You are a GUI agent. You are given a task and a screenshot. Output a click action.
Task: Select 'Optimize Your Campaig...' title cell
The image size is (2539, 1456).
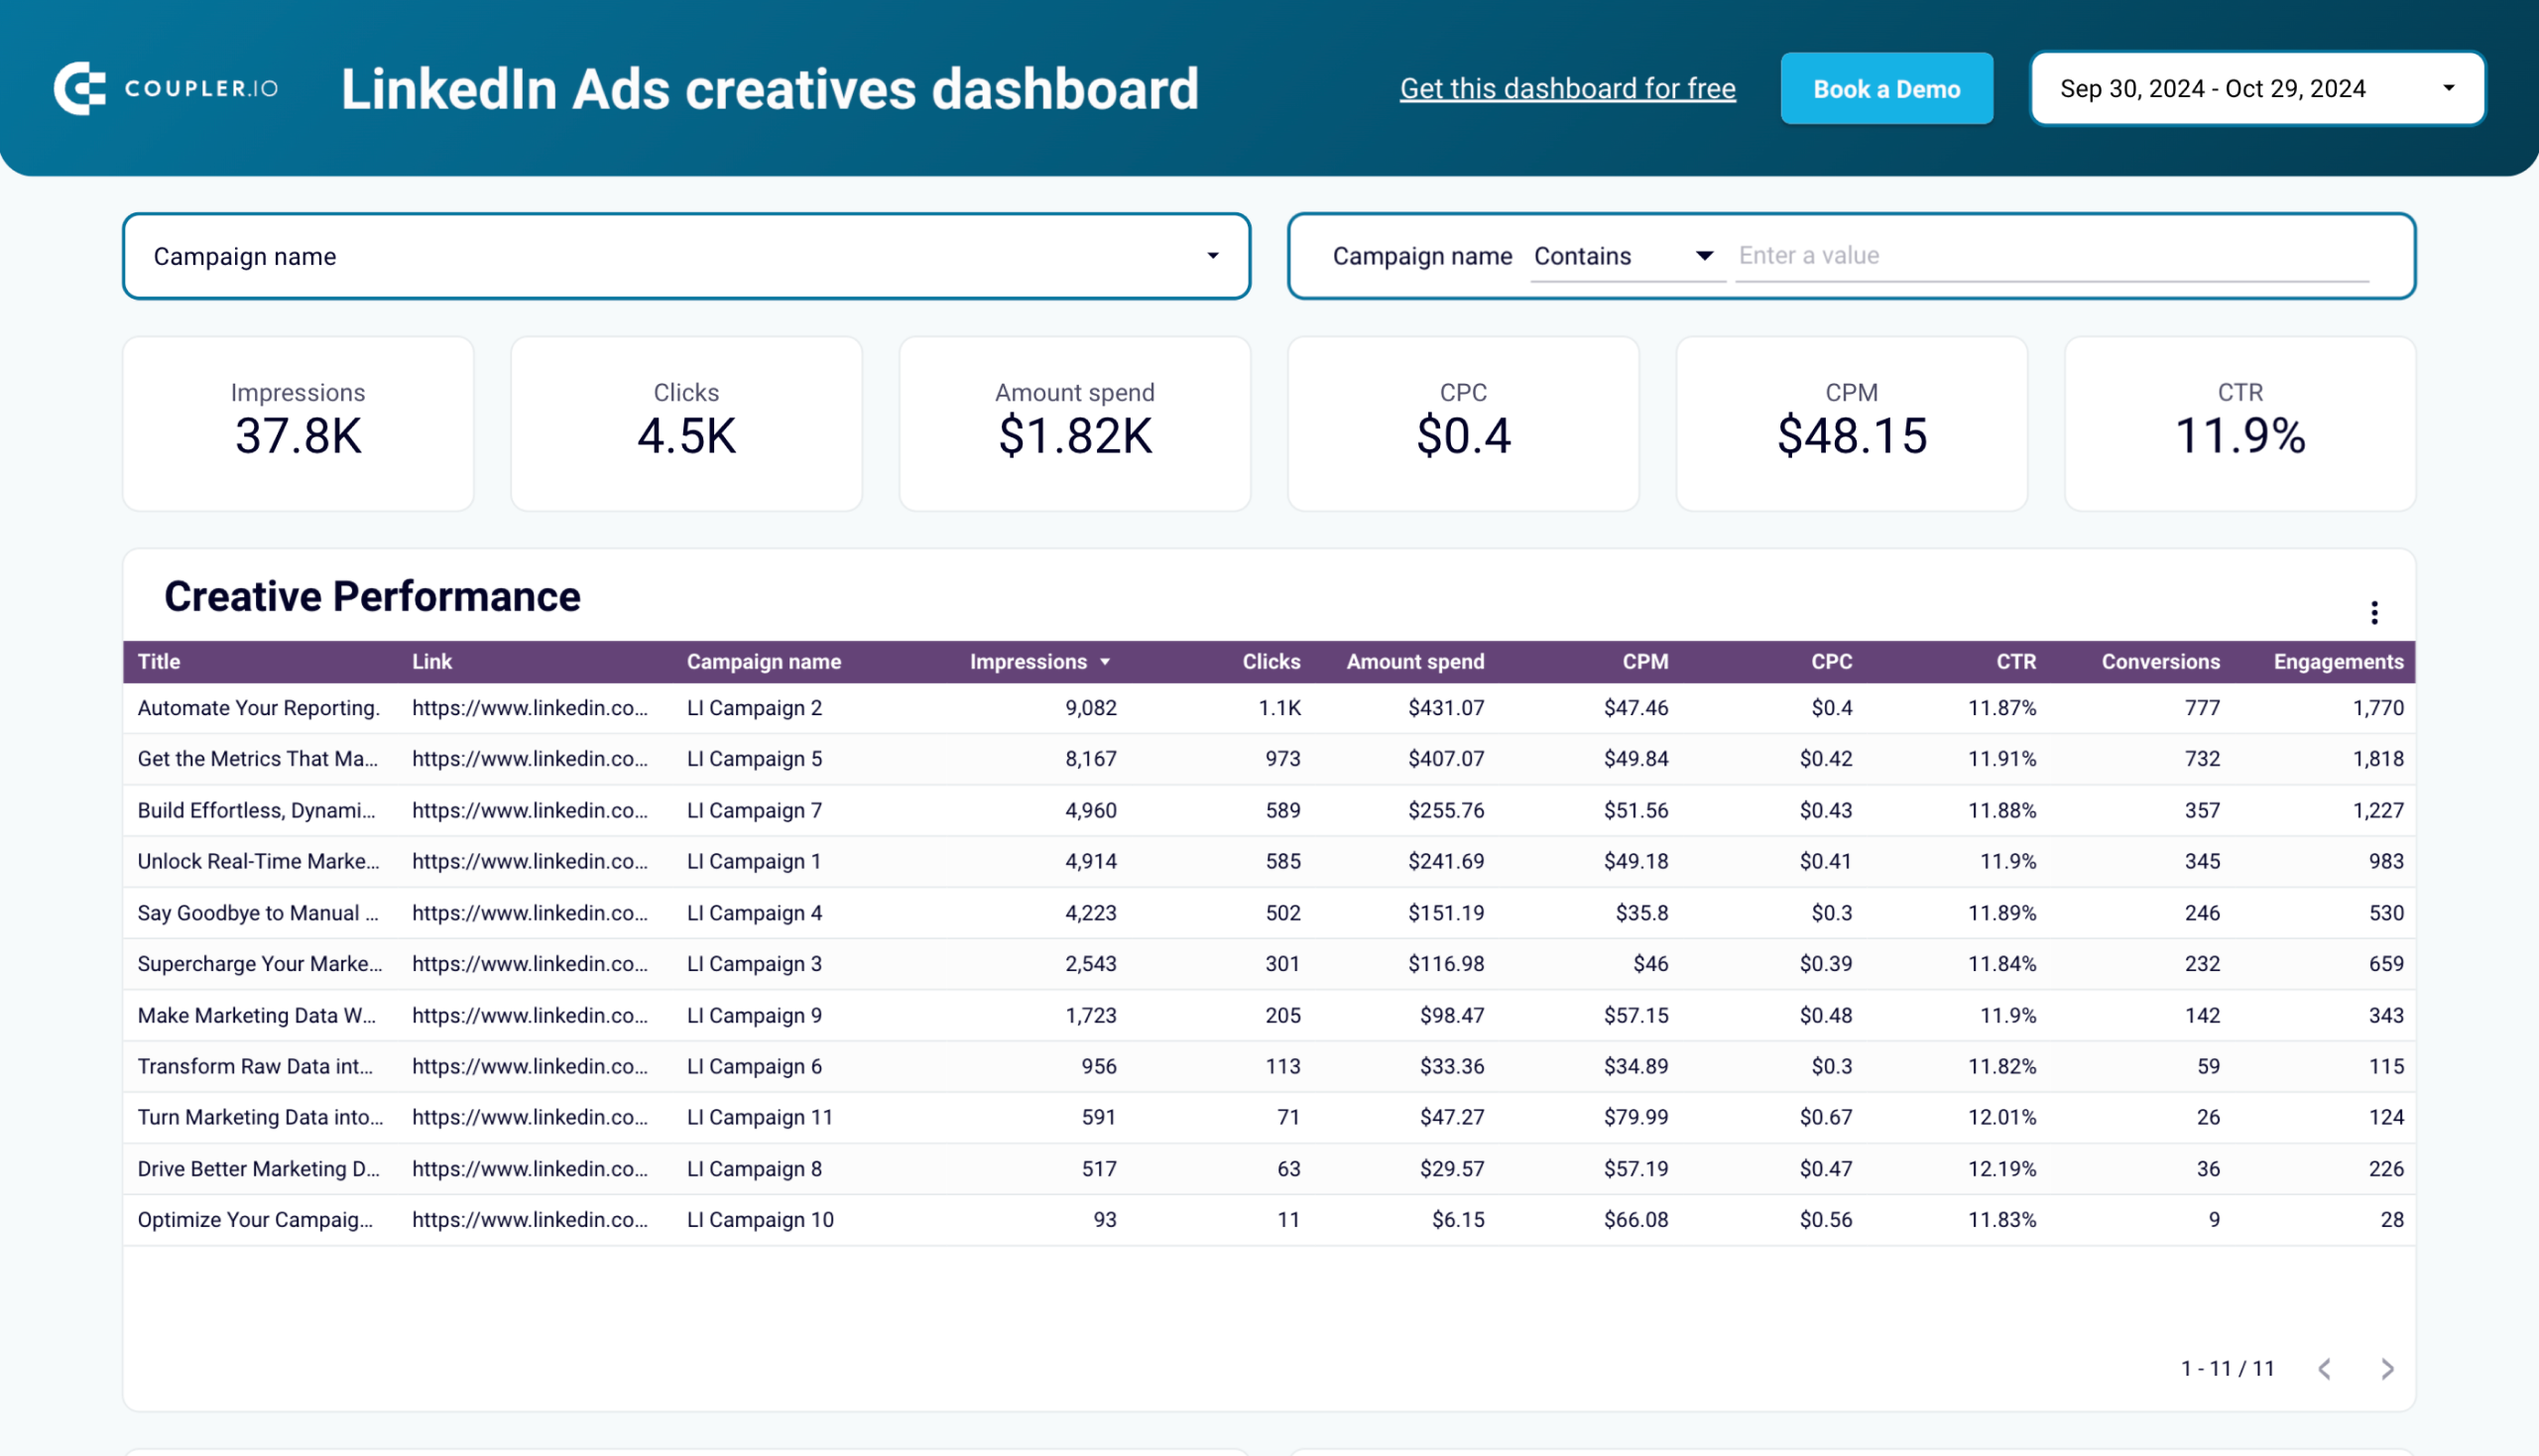pos(255,1220)
